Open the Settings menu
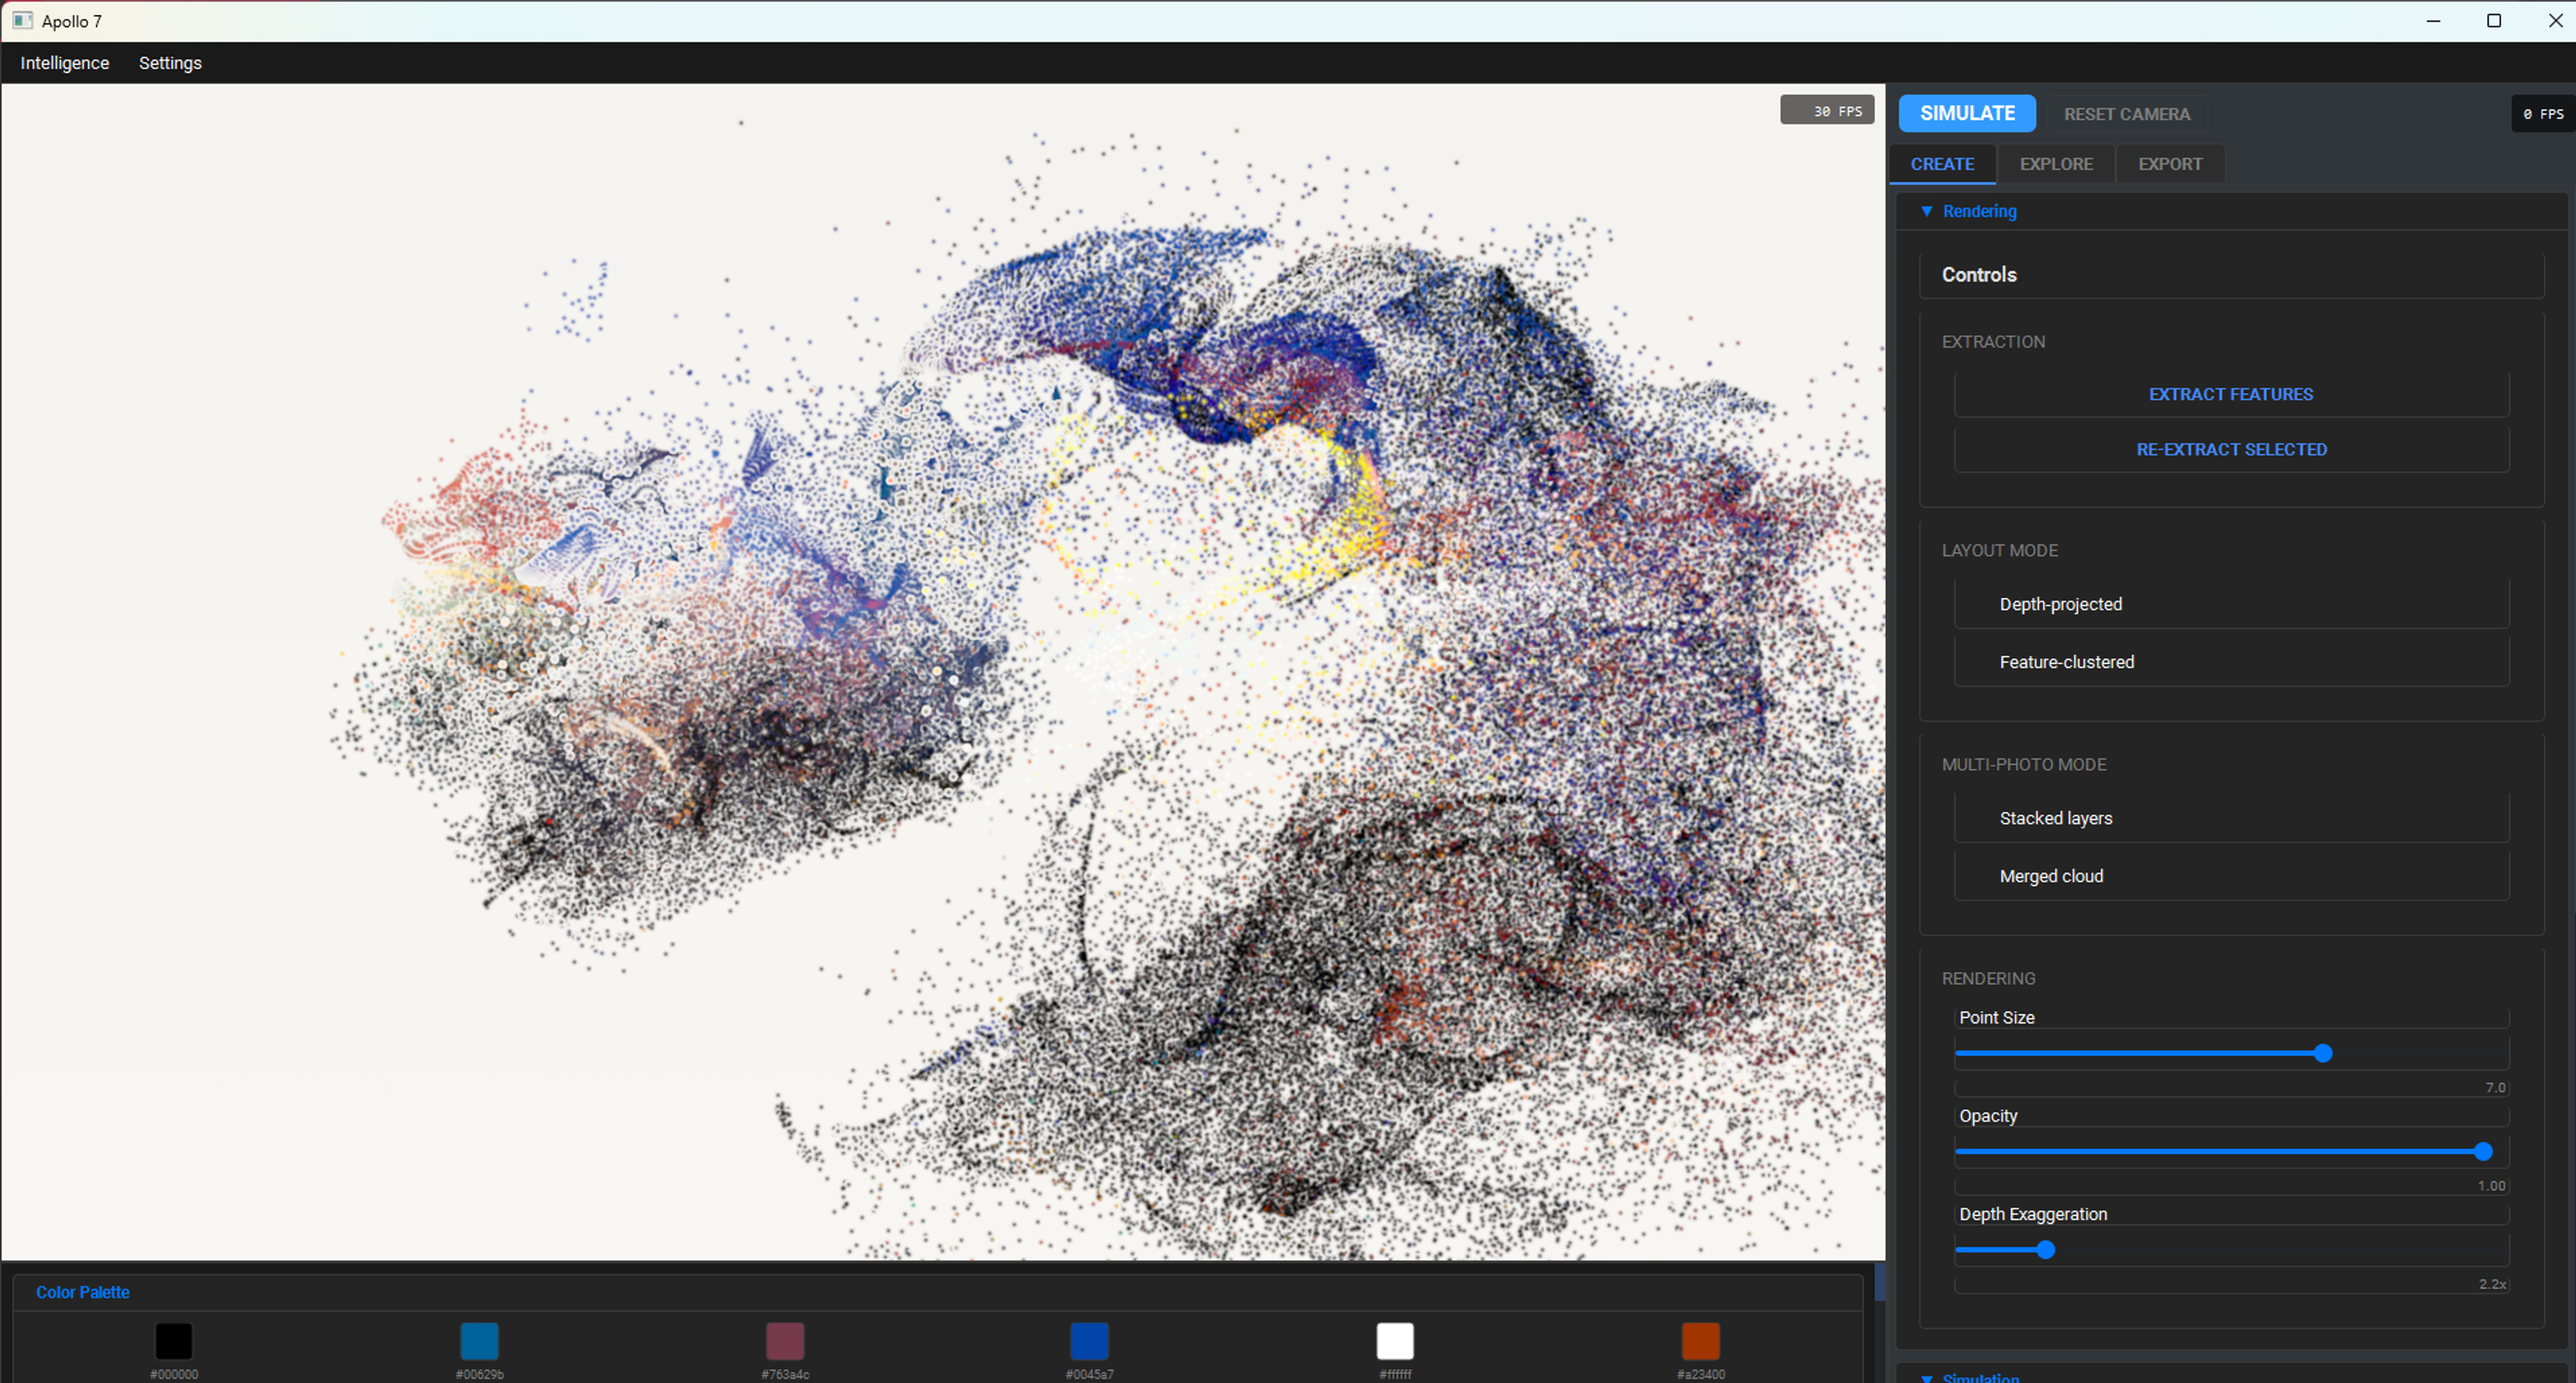Screen dimensions: 2576x1383 170,63
